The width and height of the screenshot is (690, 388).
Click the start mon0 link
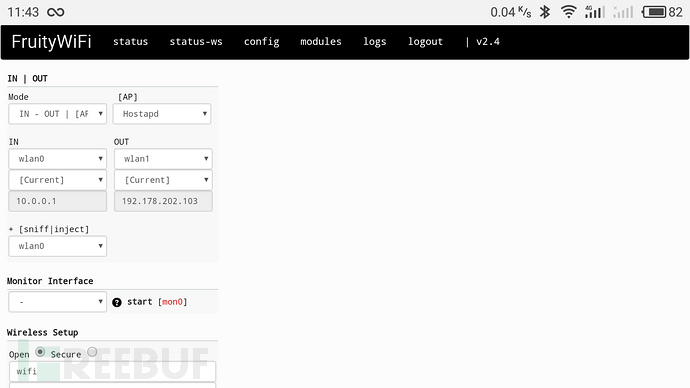point(157,302)
